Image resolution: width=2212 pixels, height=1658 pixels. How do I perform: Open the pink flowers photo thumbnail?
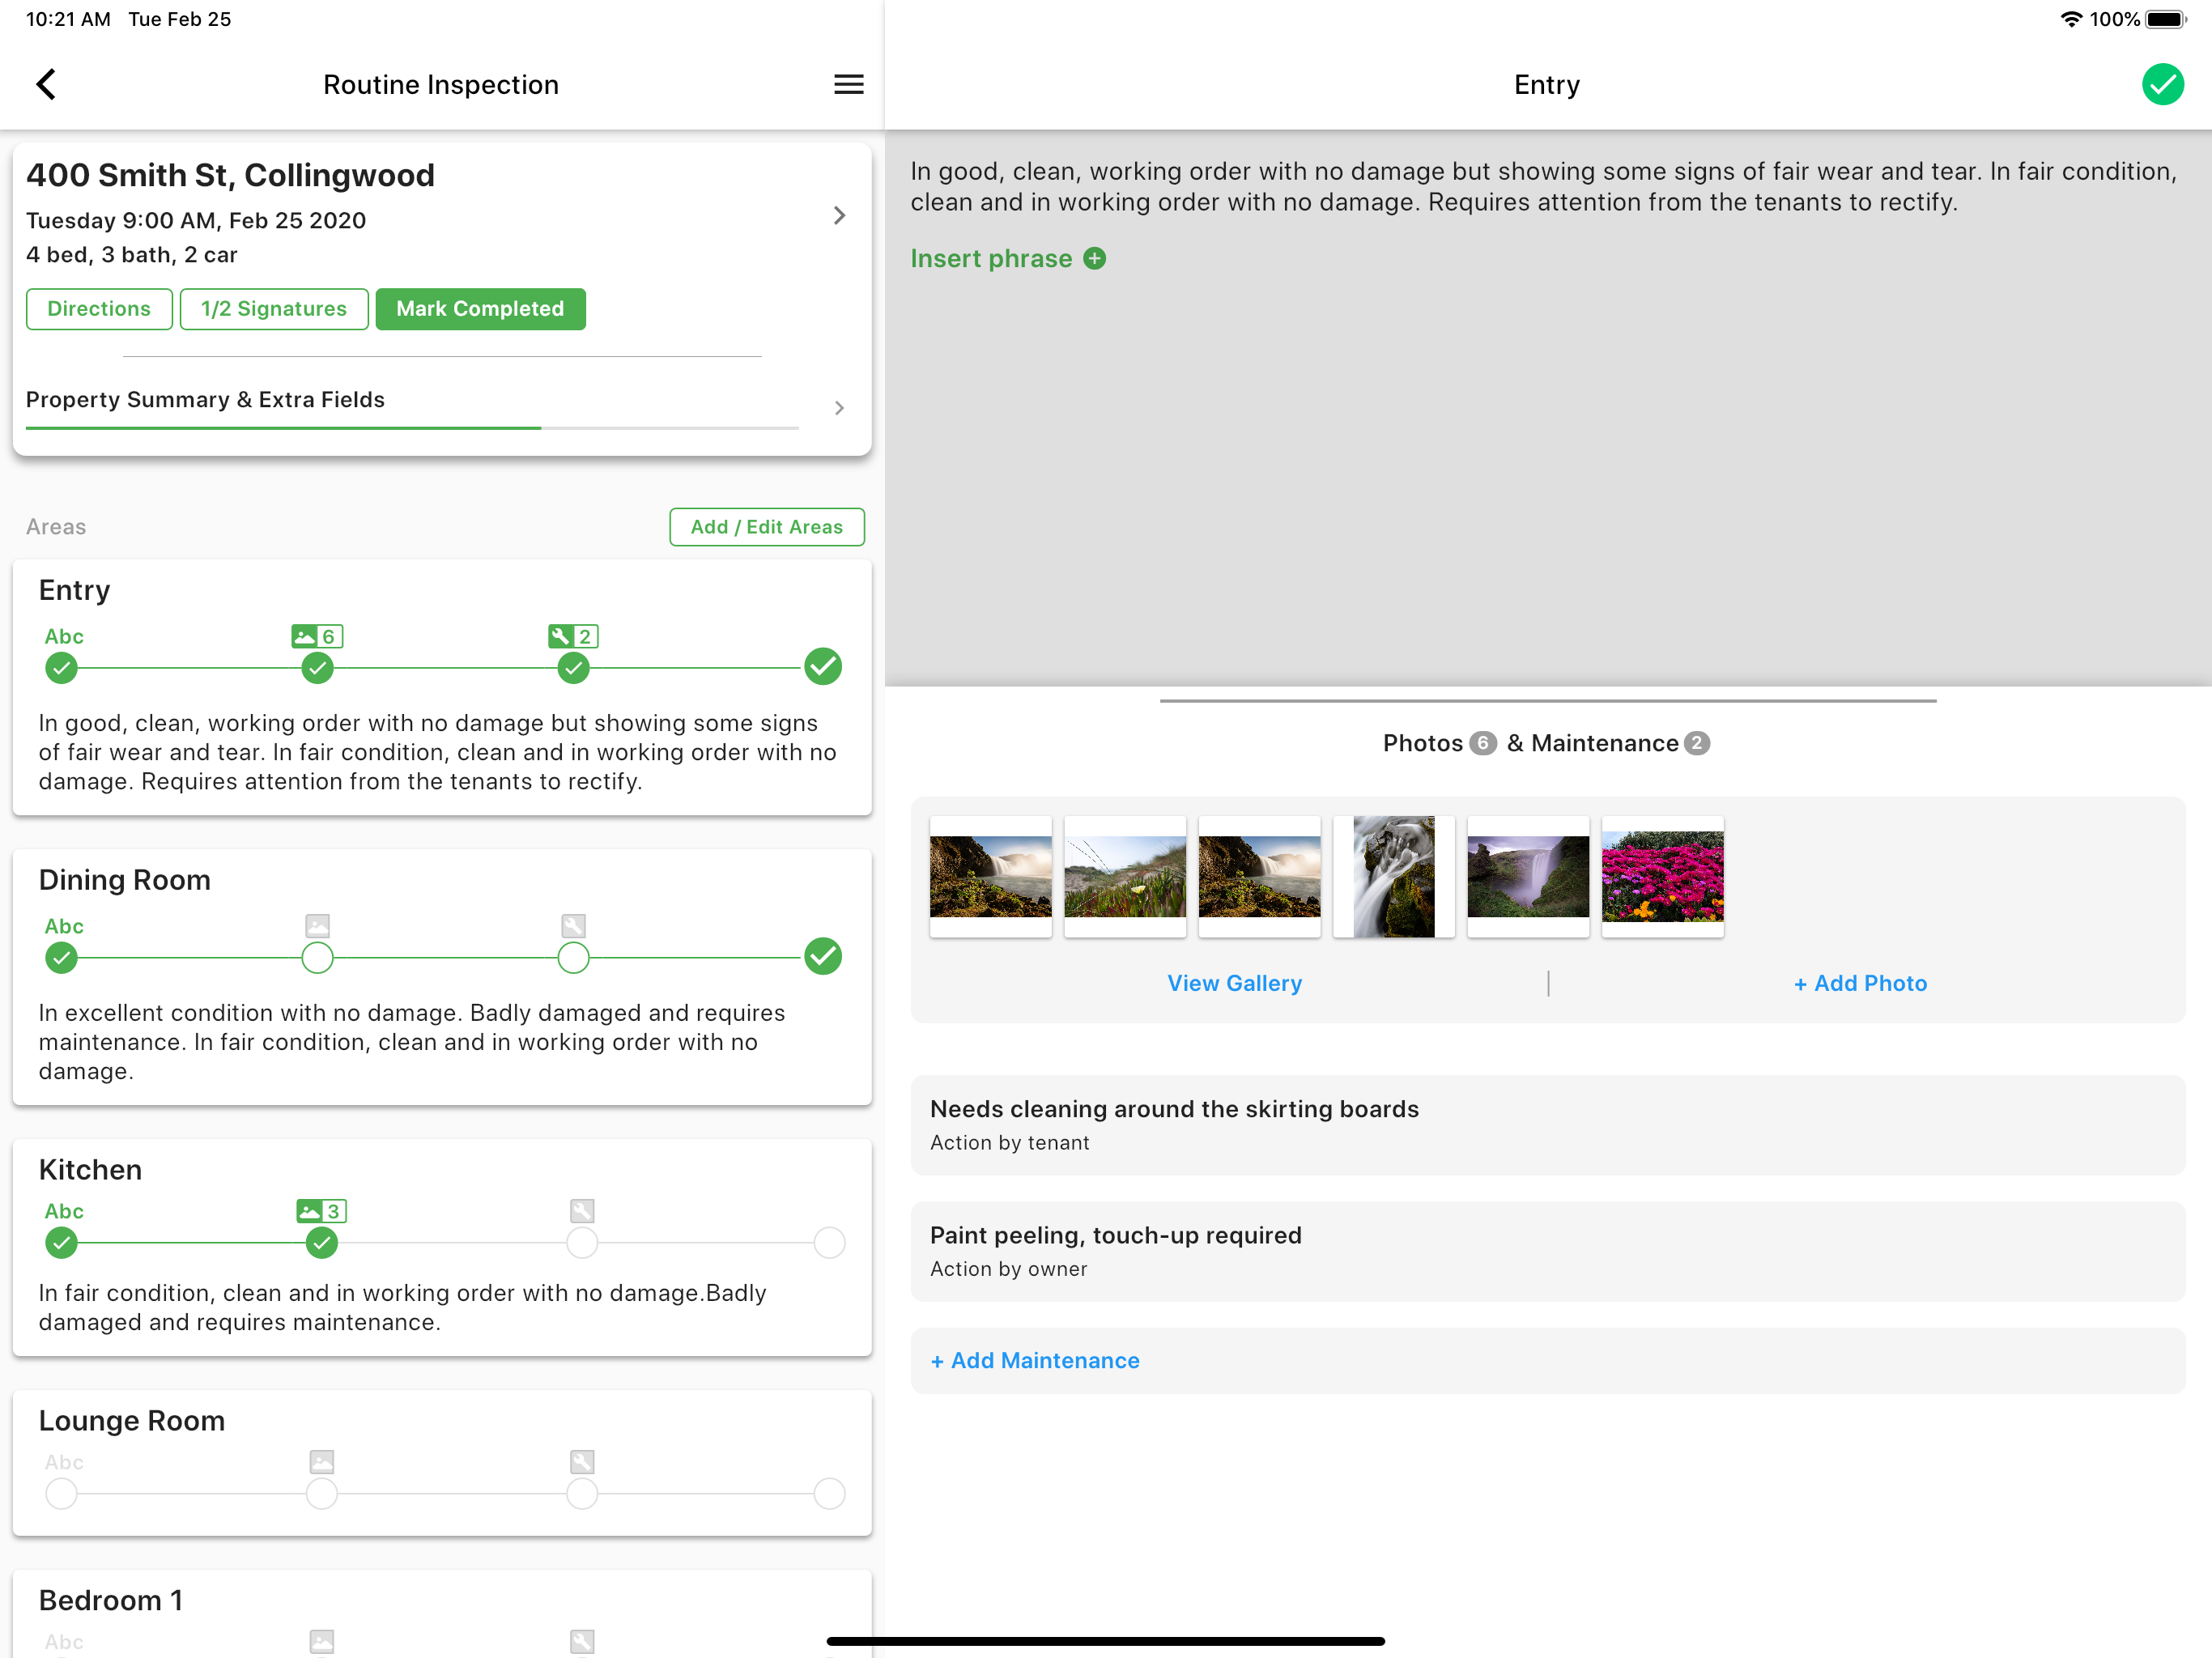[1662, 876]
